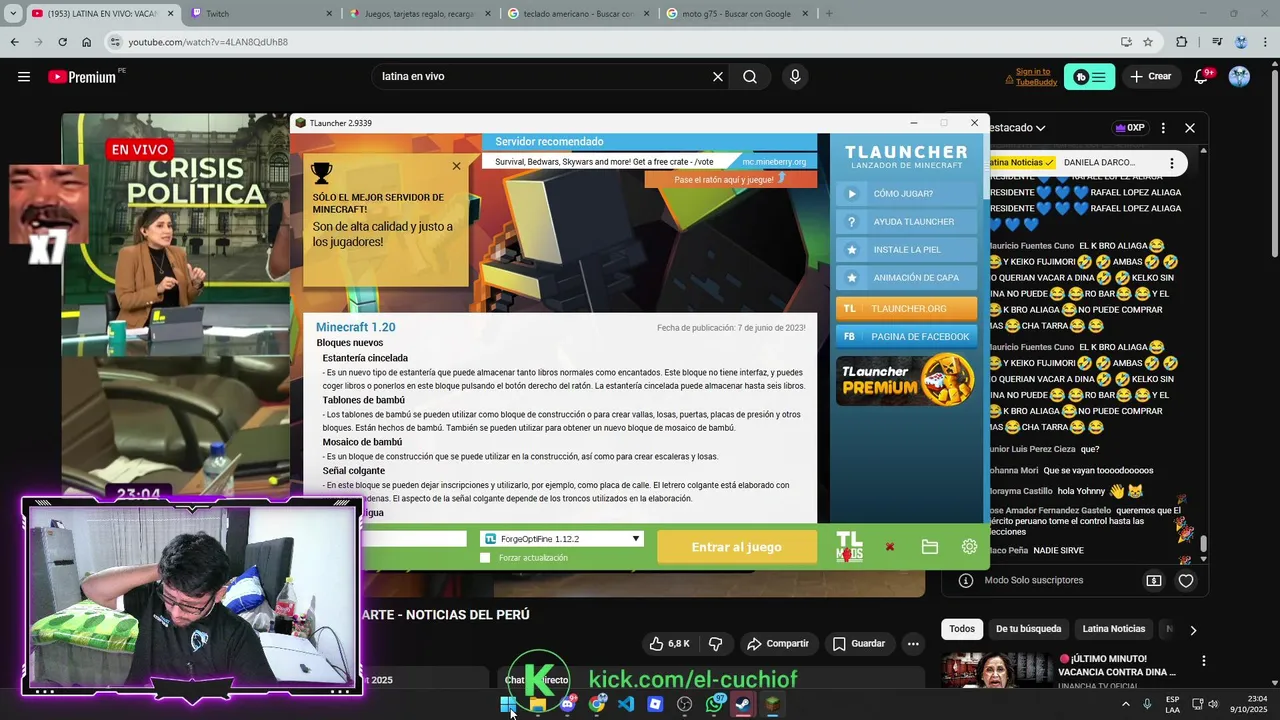Start voice search with microphone icon
Screen dimensions: 1280x720
pos(795,77)
